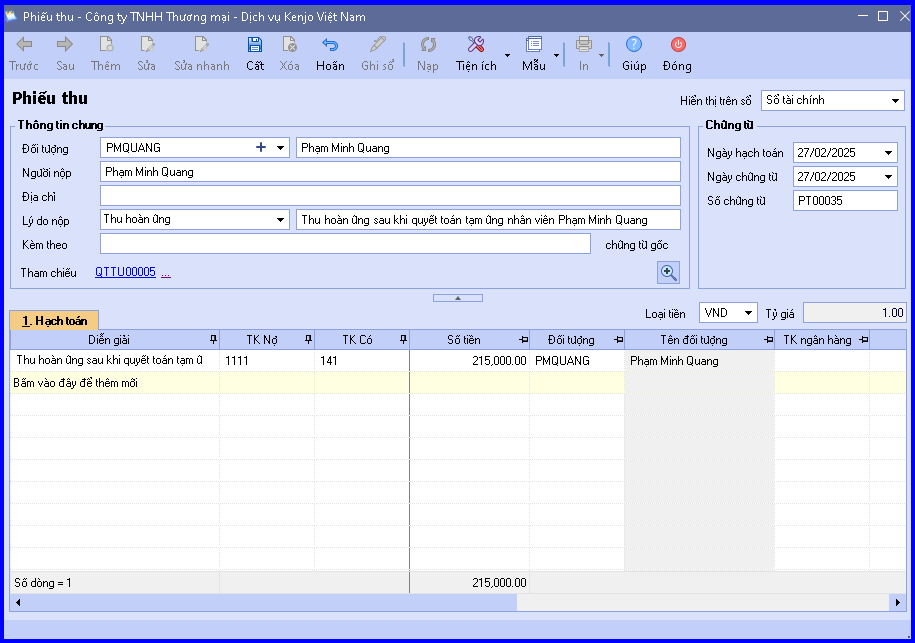The width and height of the screenshot is (915, 643).
Task: Click the Số chứng từ input field
Action: pyautogui.click(x=845, y=201)
